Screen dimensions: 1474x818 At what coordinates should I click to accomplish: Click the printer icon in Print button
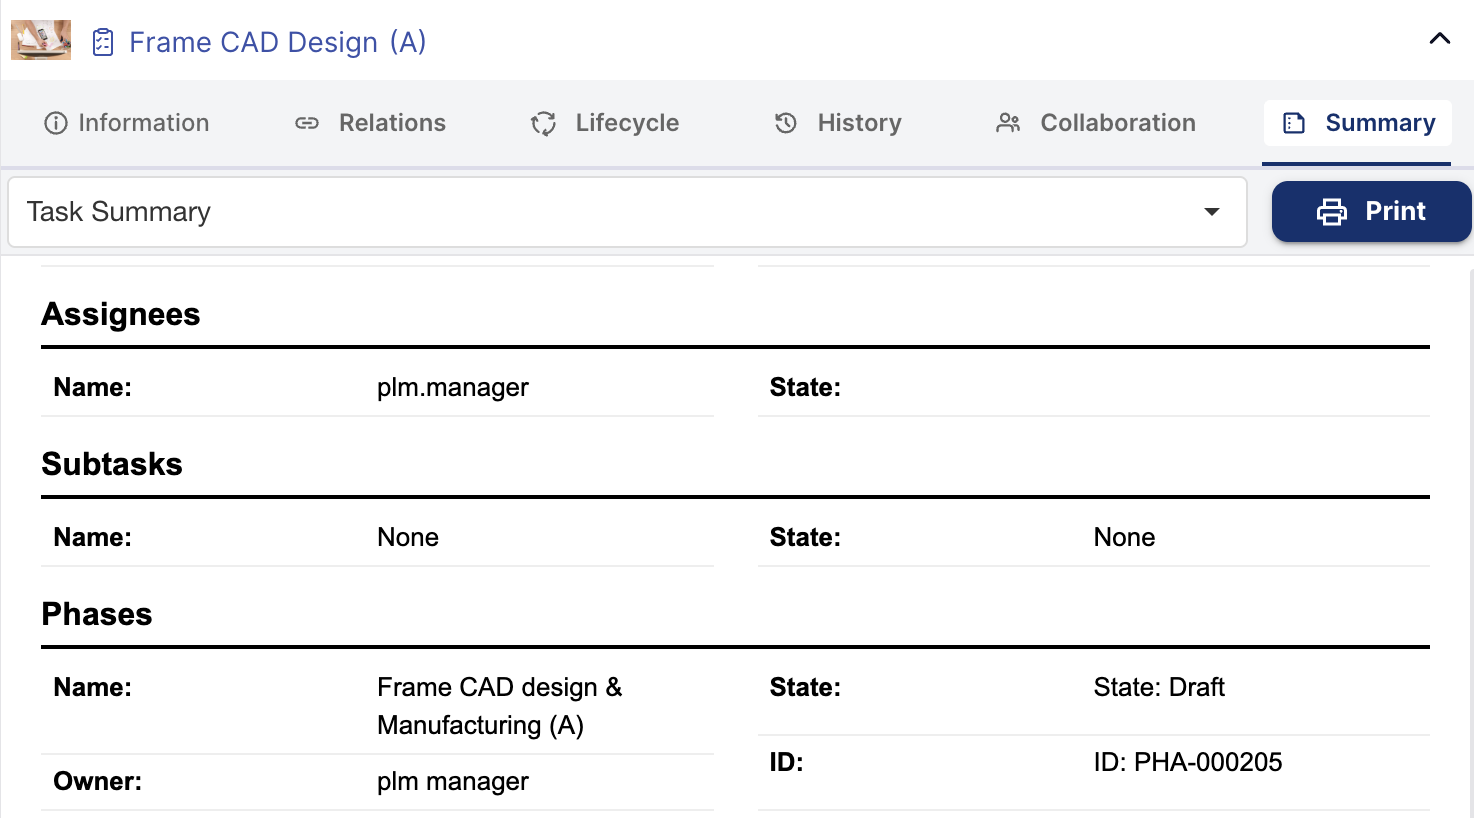coord(1332,212)
